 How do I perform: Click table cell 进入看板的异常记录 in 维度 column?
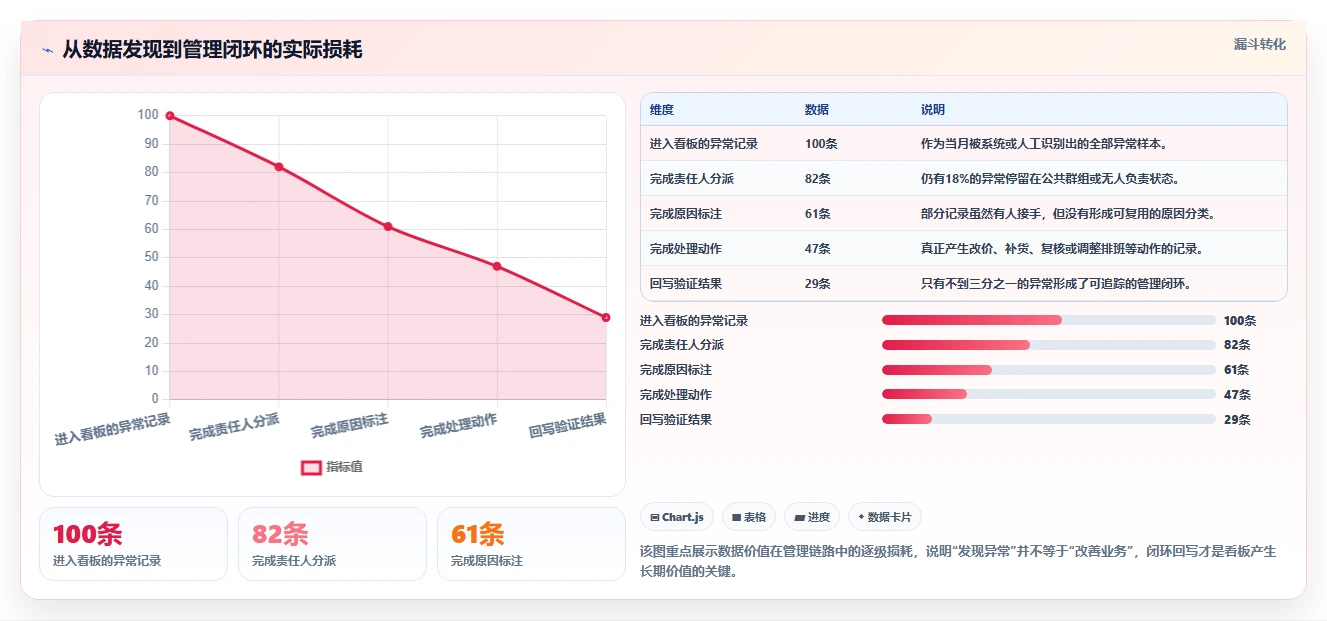(704, 144)
